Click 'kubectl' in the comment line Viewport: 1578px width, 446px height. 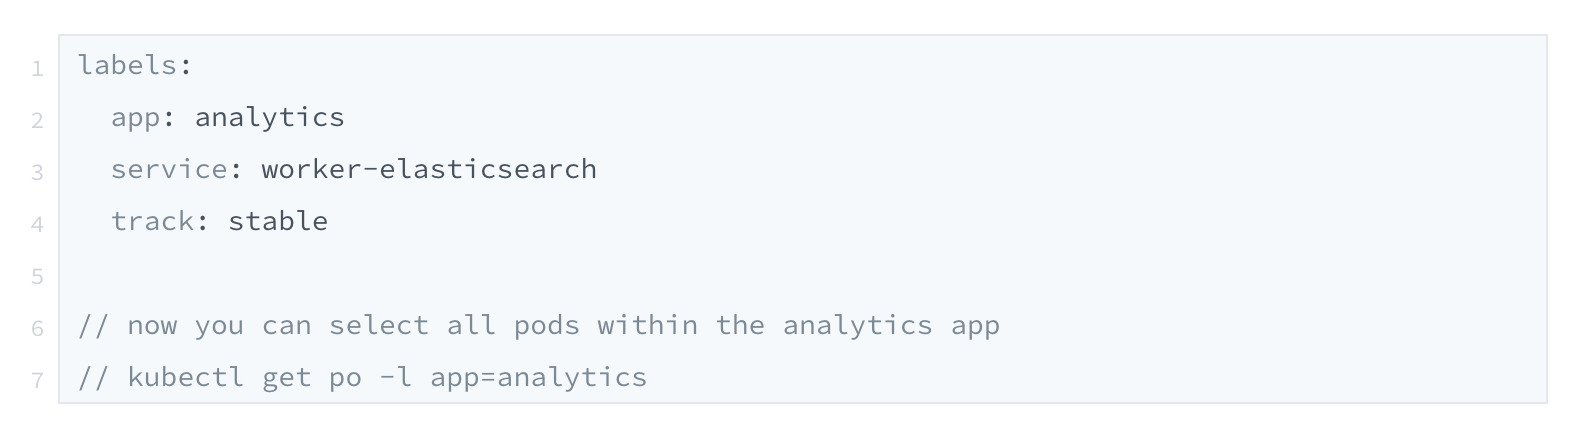coord(186,377)
